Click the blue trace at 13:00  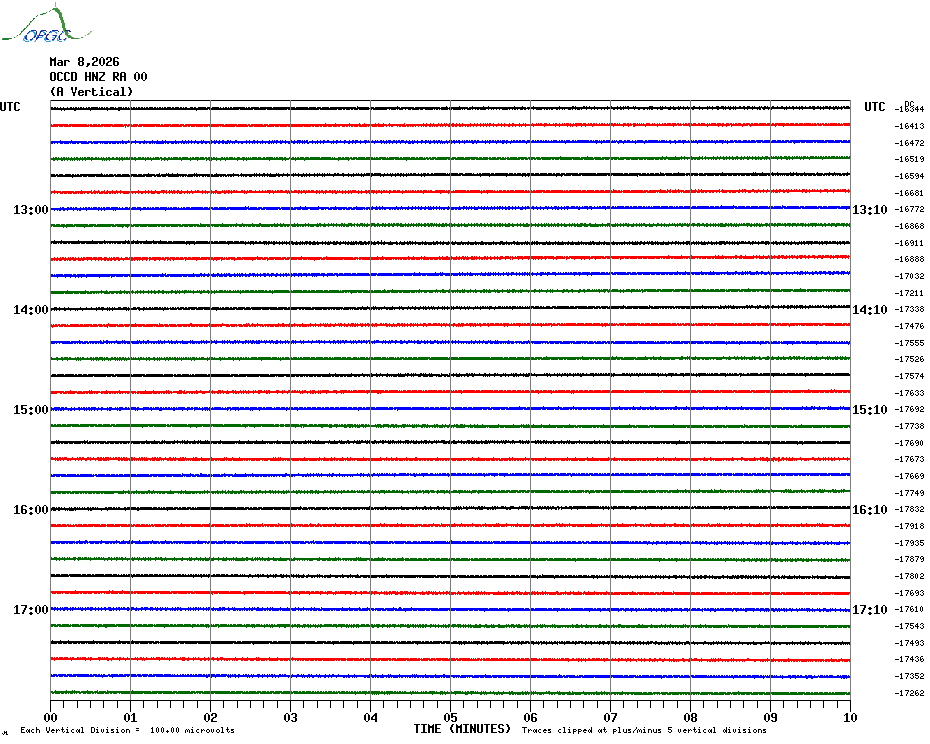point(450,208)
